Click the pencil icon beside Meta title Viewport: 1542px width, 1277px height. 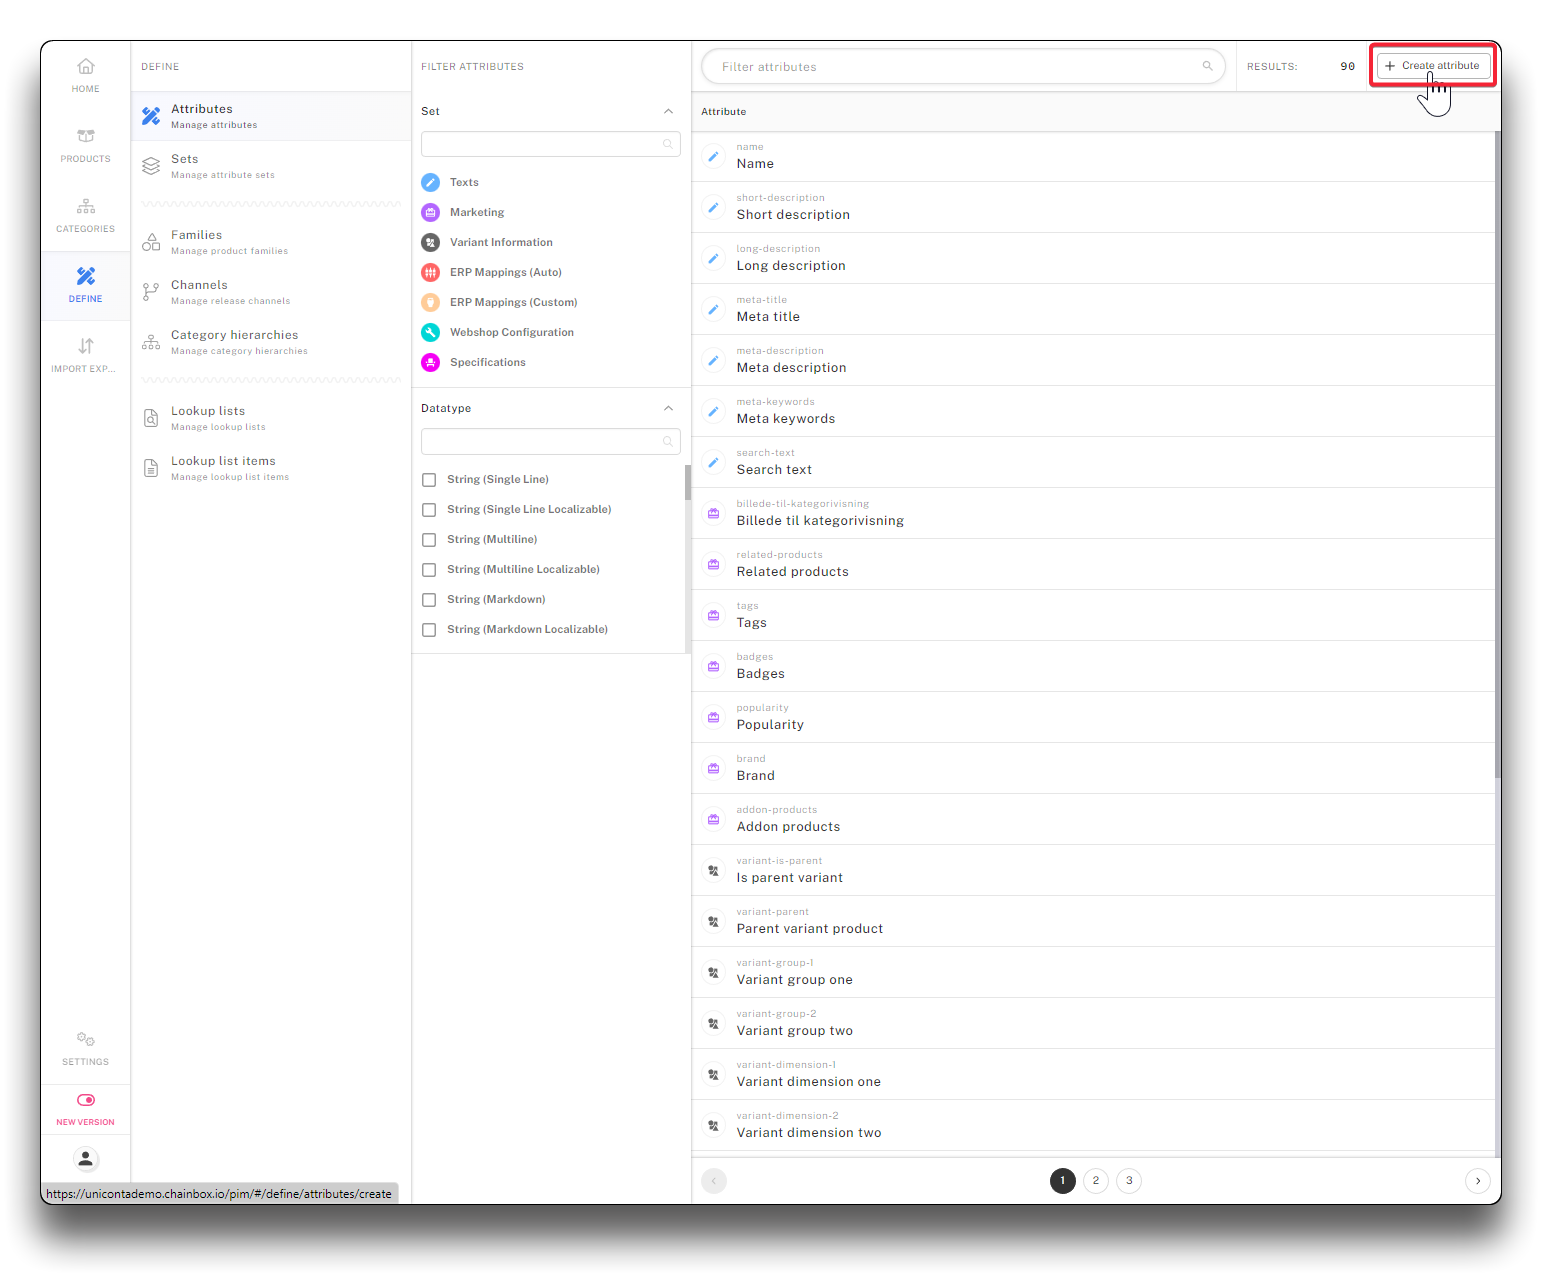714,309
